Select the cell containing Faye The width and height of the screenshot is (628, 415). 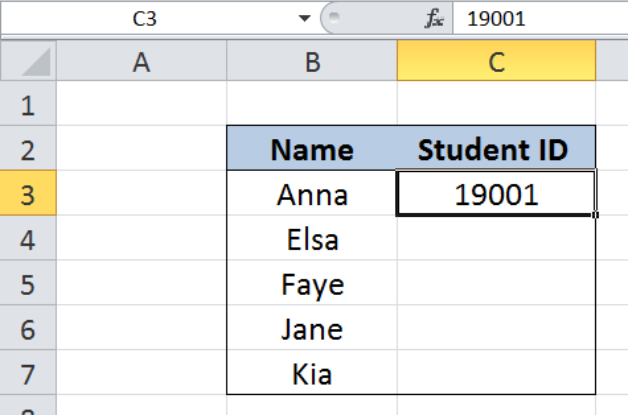pyautogui.click(x=312, y=283)
